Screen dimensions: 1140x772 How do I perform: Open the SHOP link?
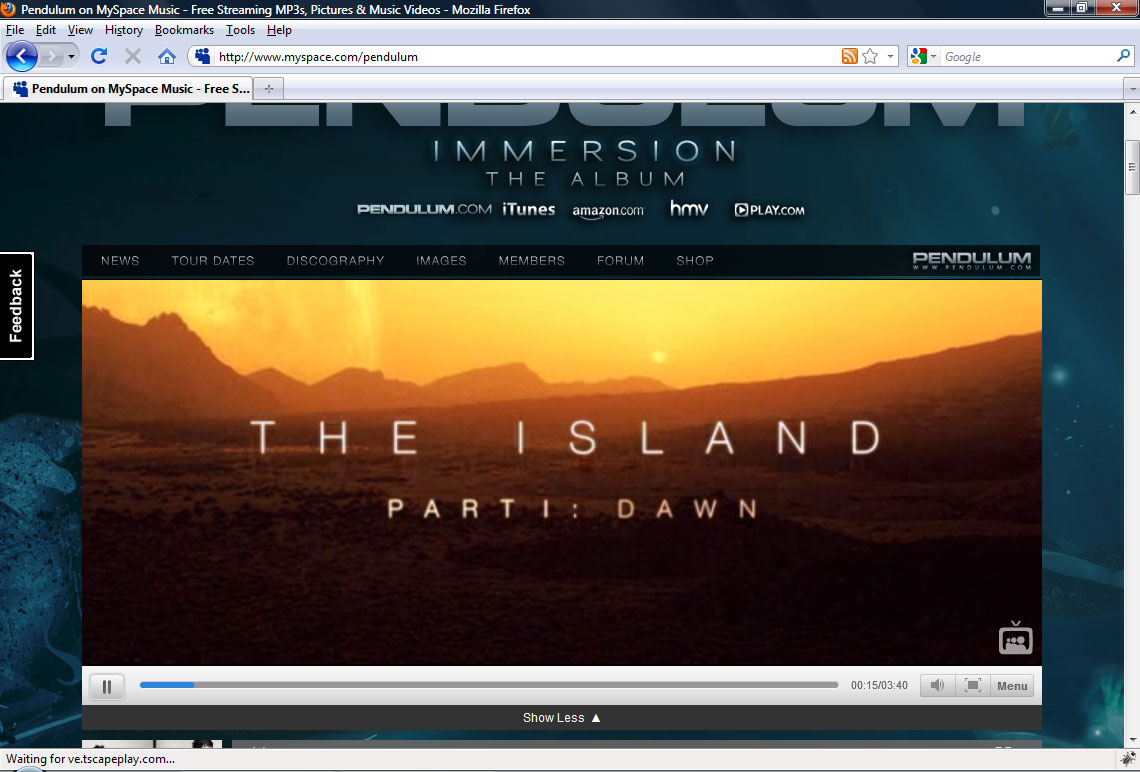[695, 260]
